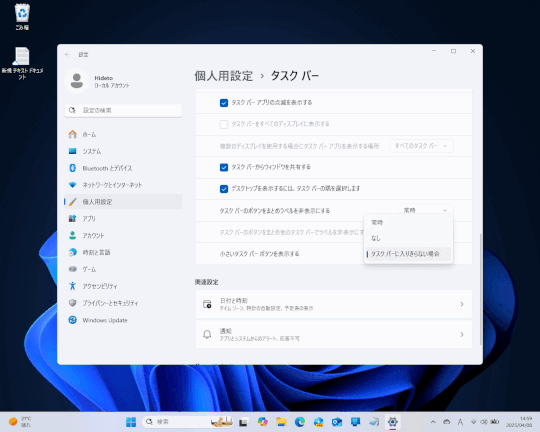Open the Apps (アプリ) settings category

coord(123,219)
